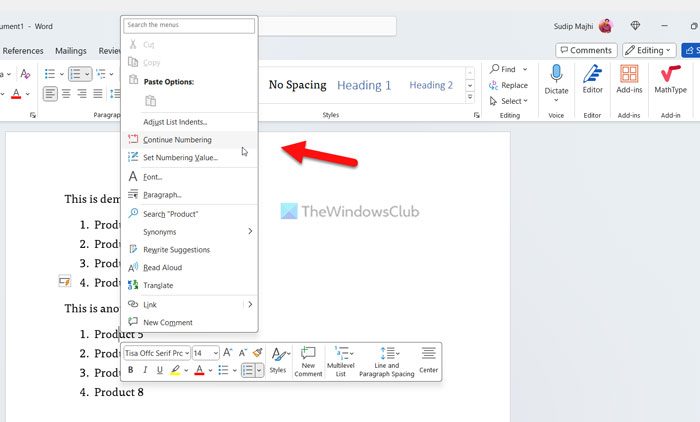Click the Find search icon

[x=494, y=69]
